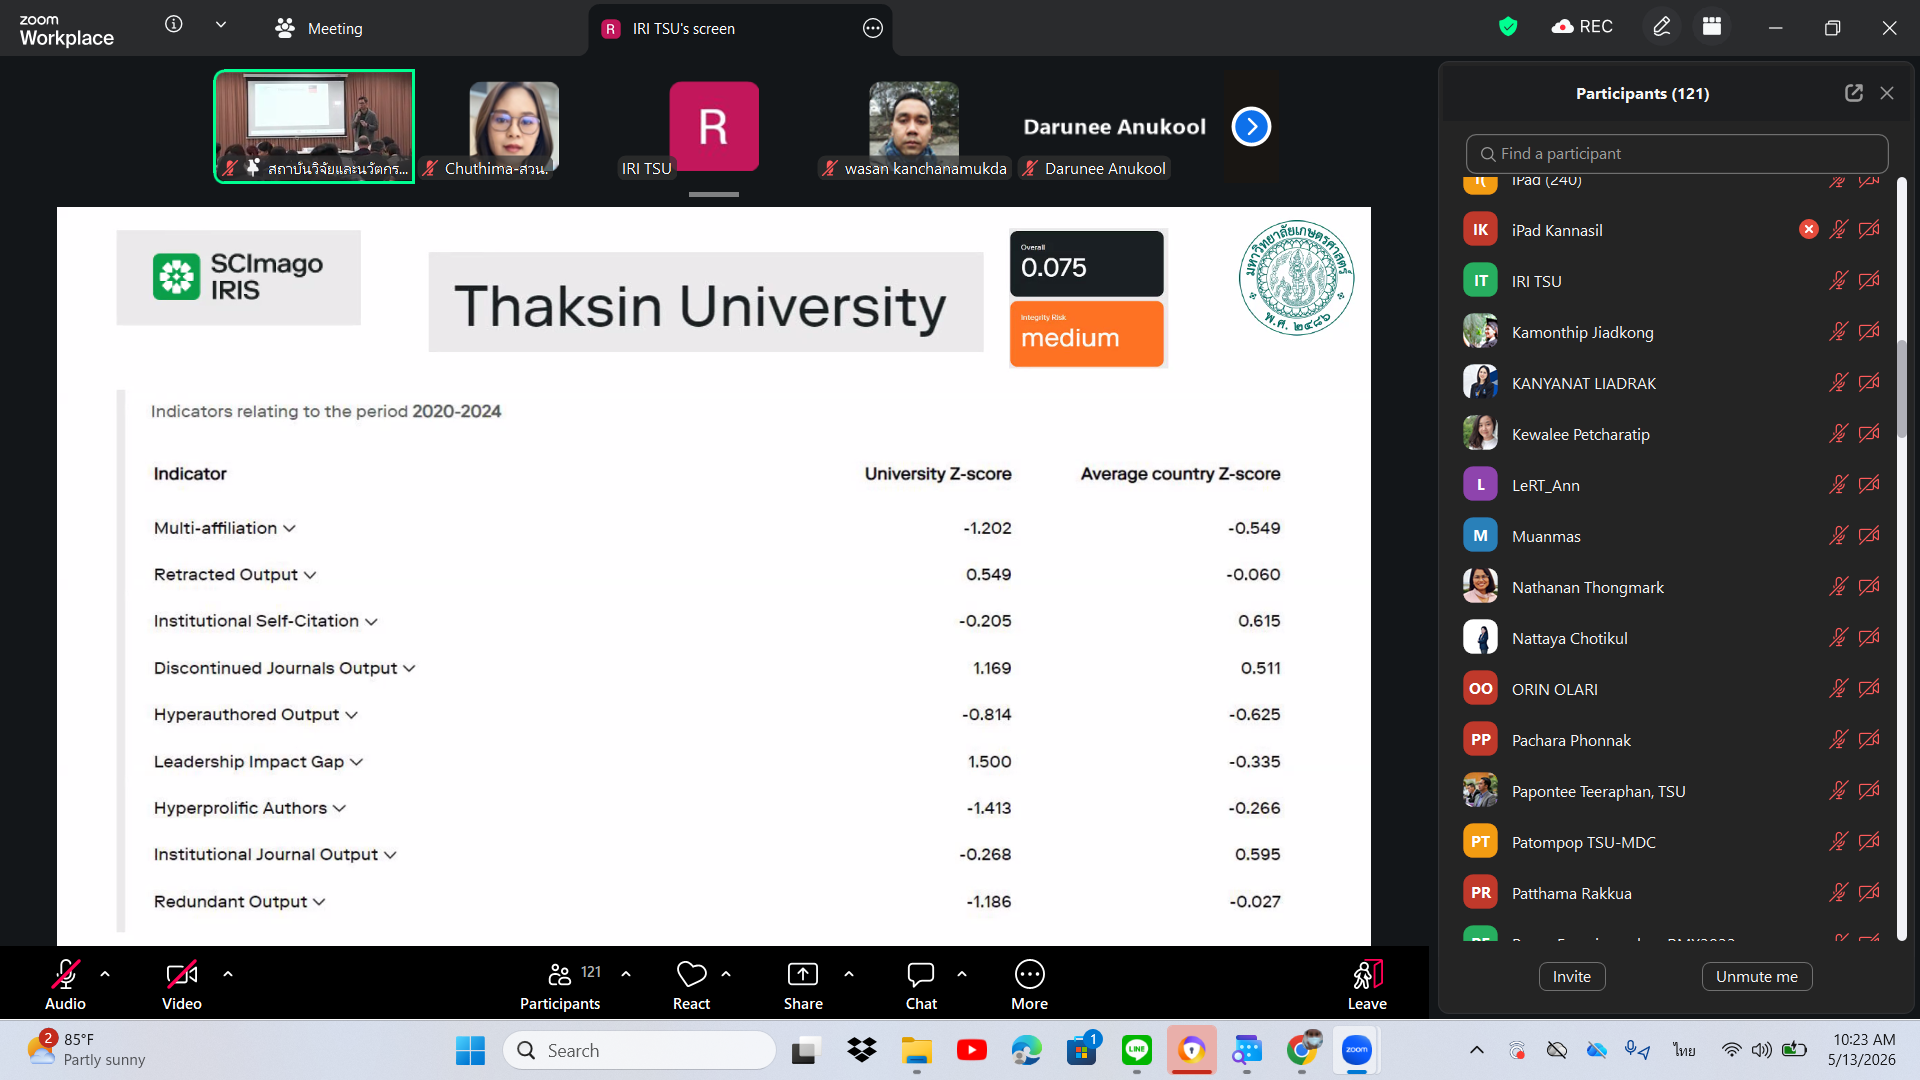Open File Explorer from taskbar
Screen dimensions: 1920x1080
(916, 1050)
